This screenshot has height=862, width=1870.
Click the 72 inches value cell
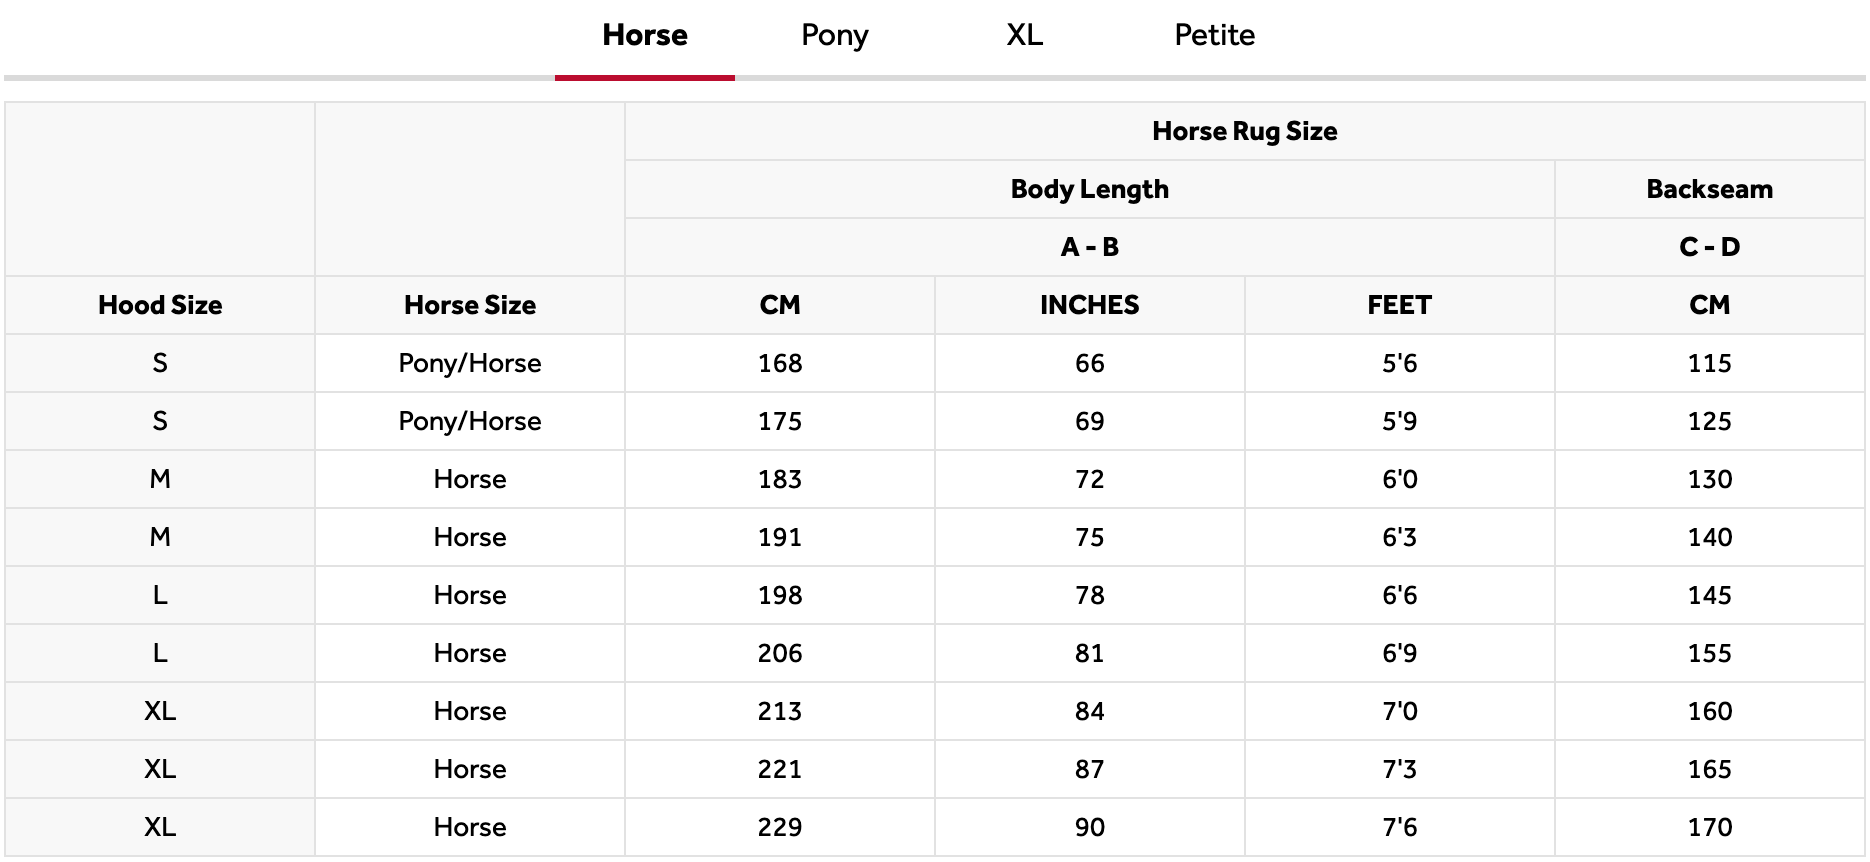1089,479
